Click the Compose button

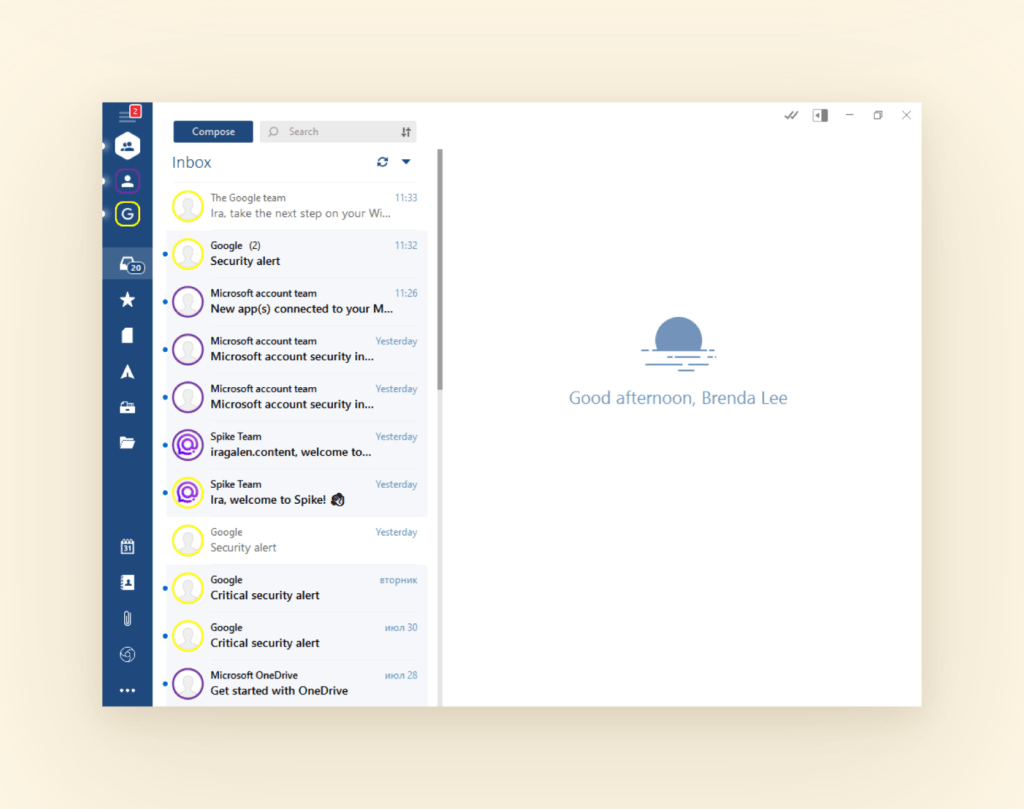point(212,131)
